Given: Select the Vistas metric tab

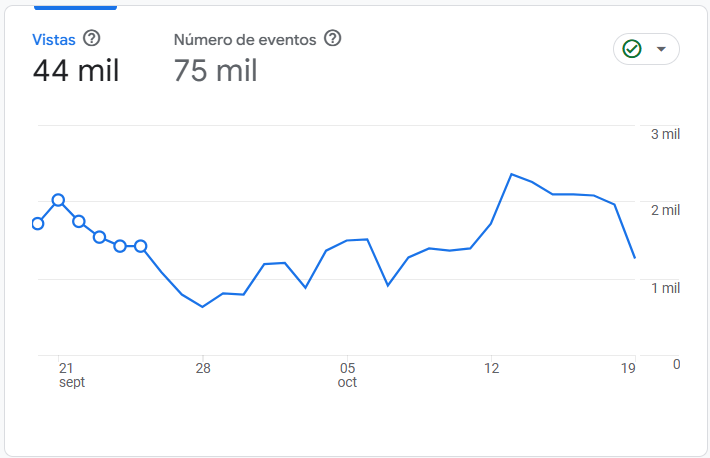Looking at the screenshot, I should [54, 40].
